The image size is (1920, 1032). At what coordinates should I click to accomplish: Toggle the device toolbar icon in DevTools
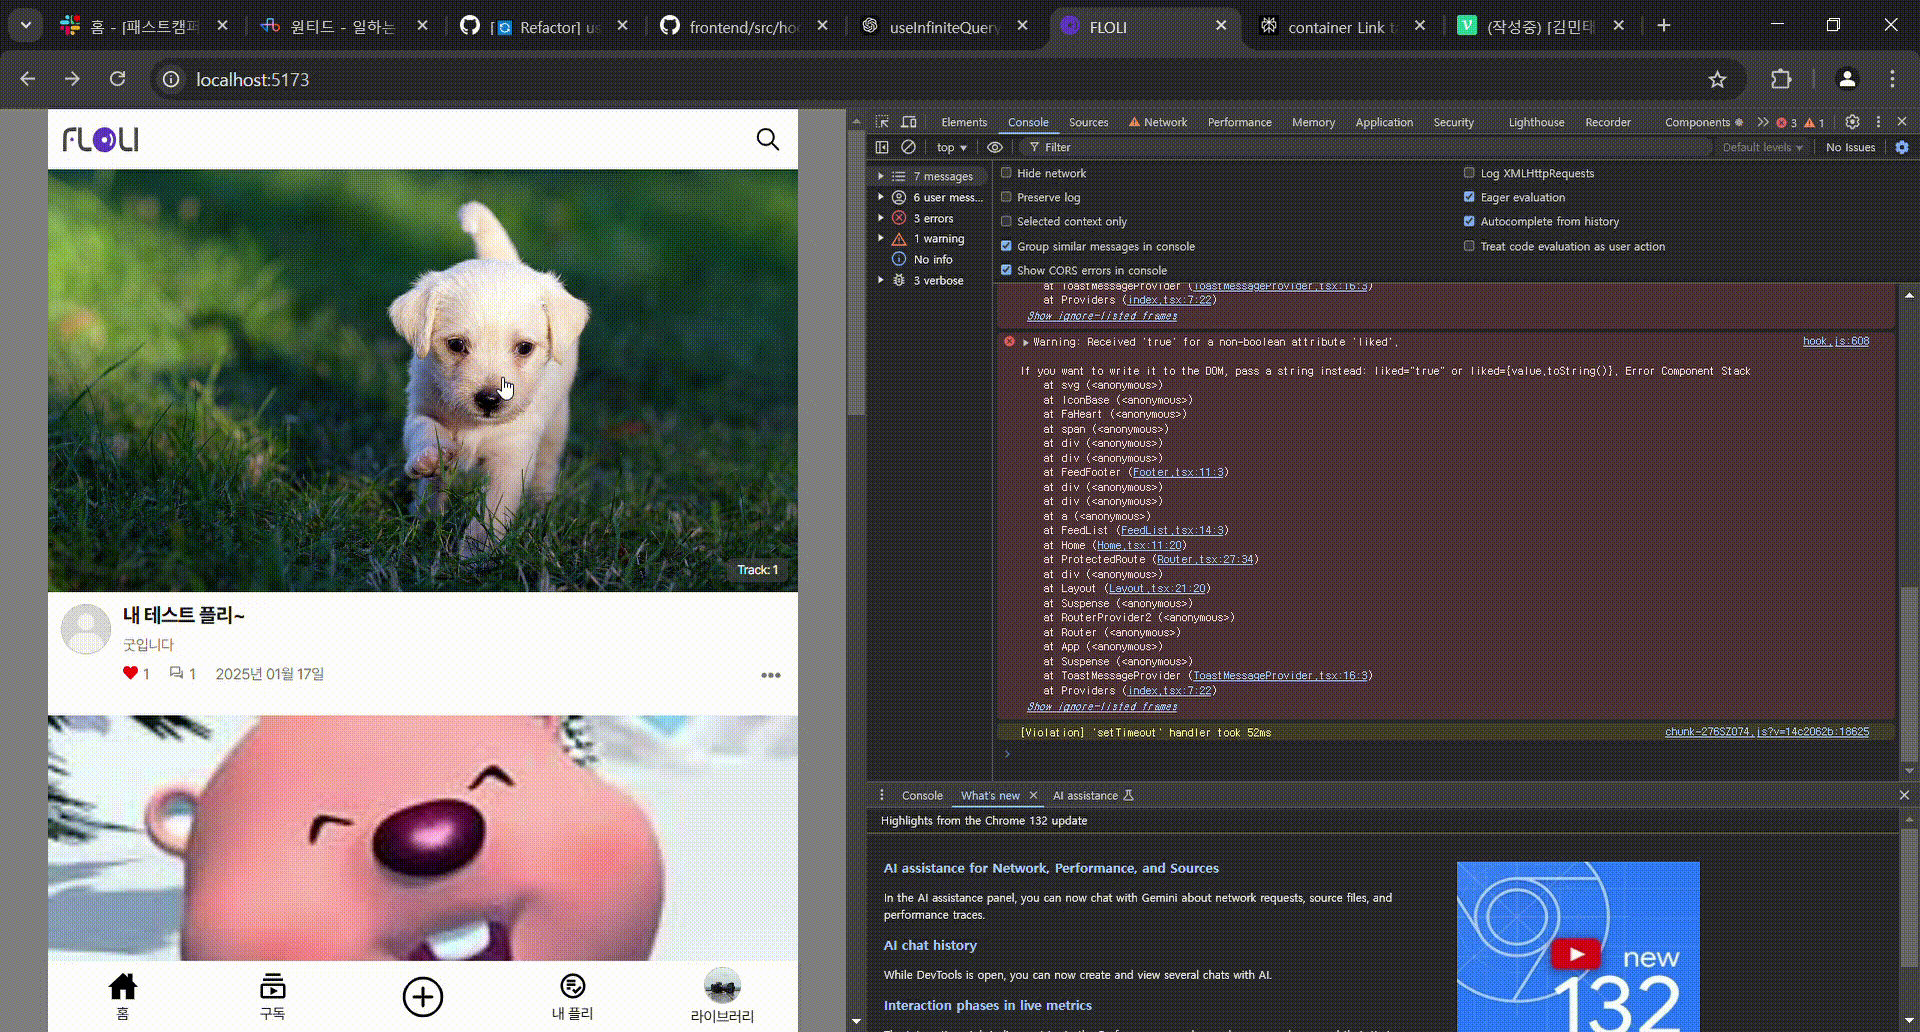[x=909, y=122]
